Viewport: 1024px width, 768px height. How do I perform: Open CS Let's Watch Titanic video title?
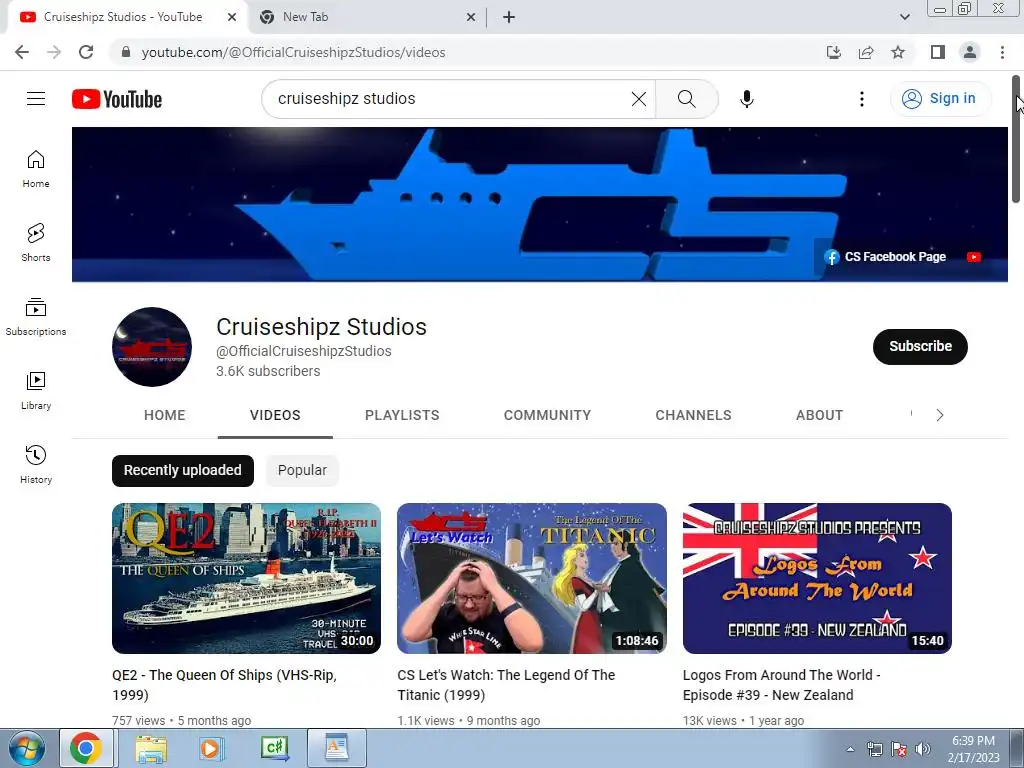(x=506, y=685)
